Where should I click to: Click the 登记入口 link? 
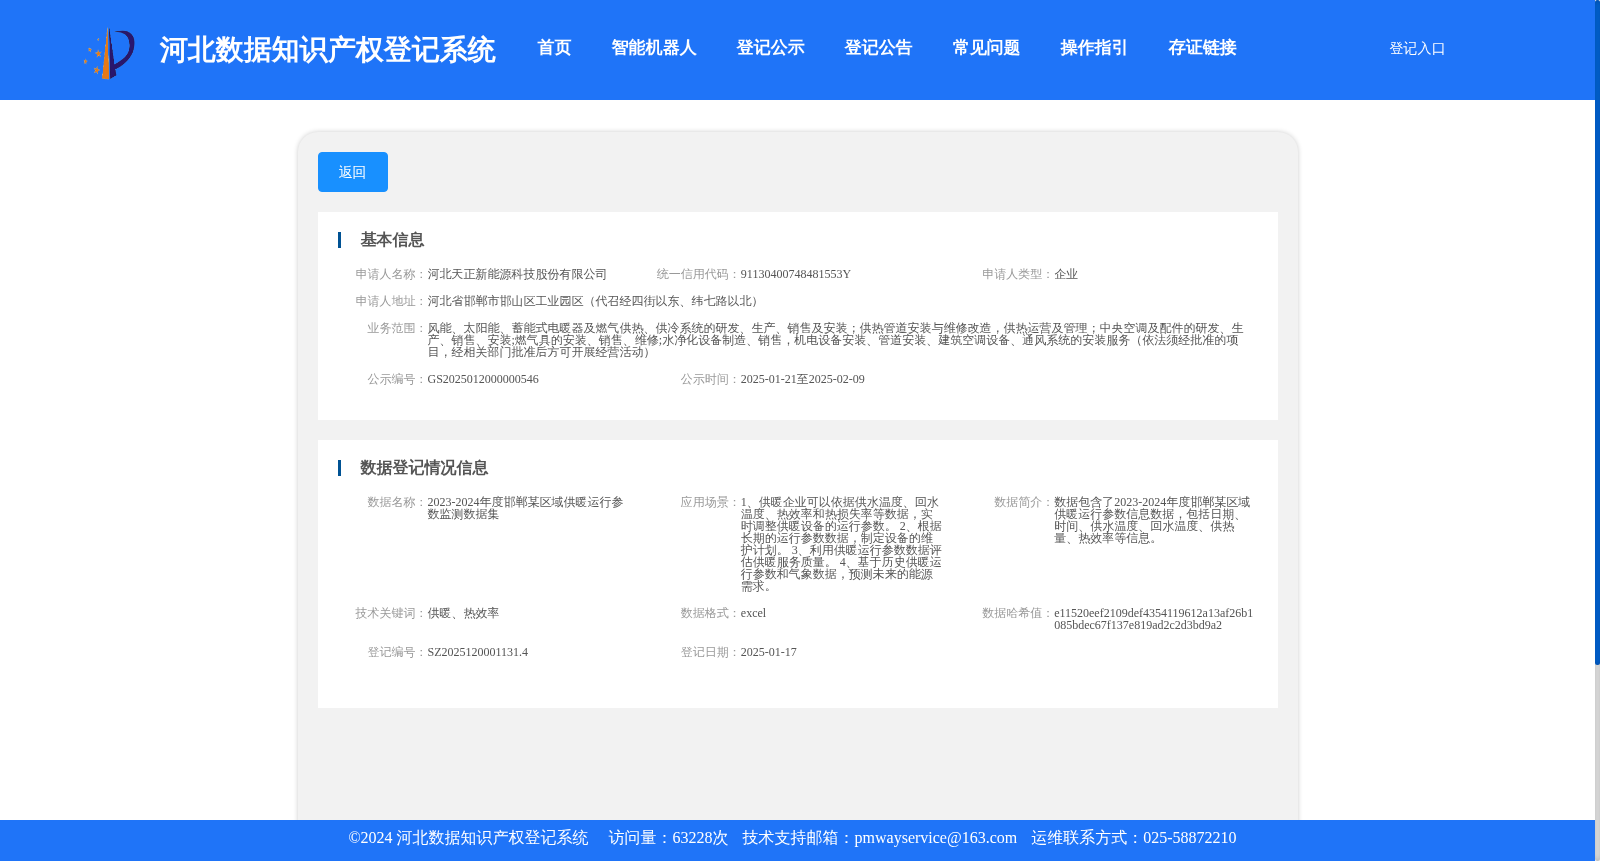tap(1417, 48)
